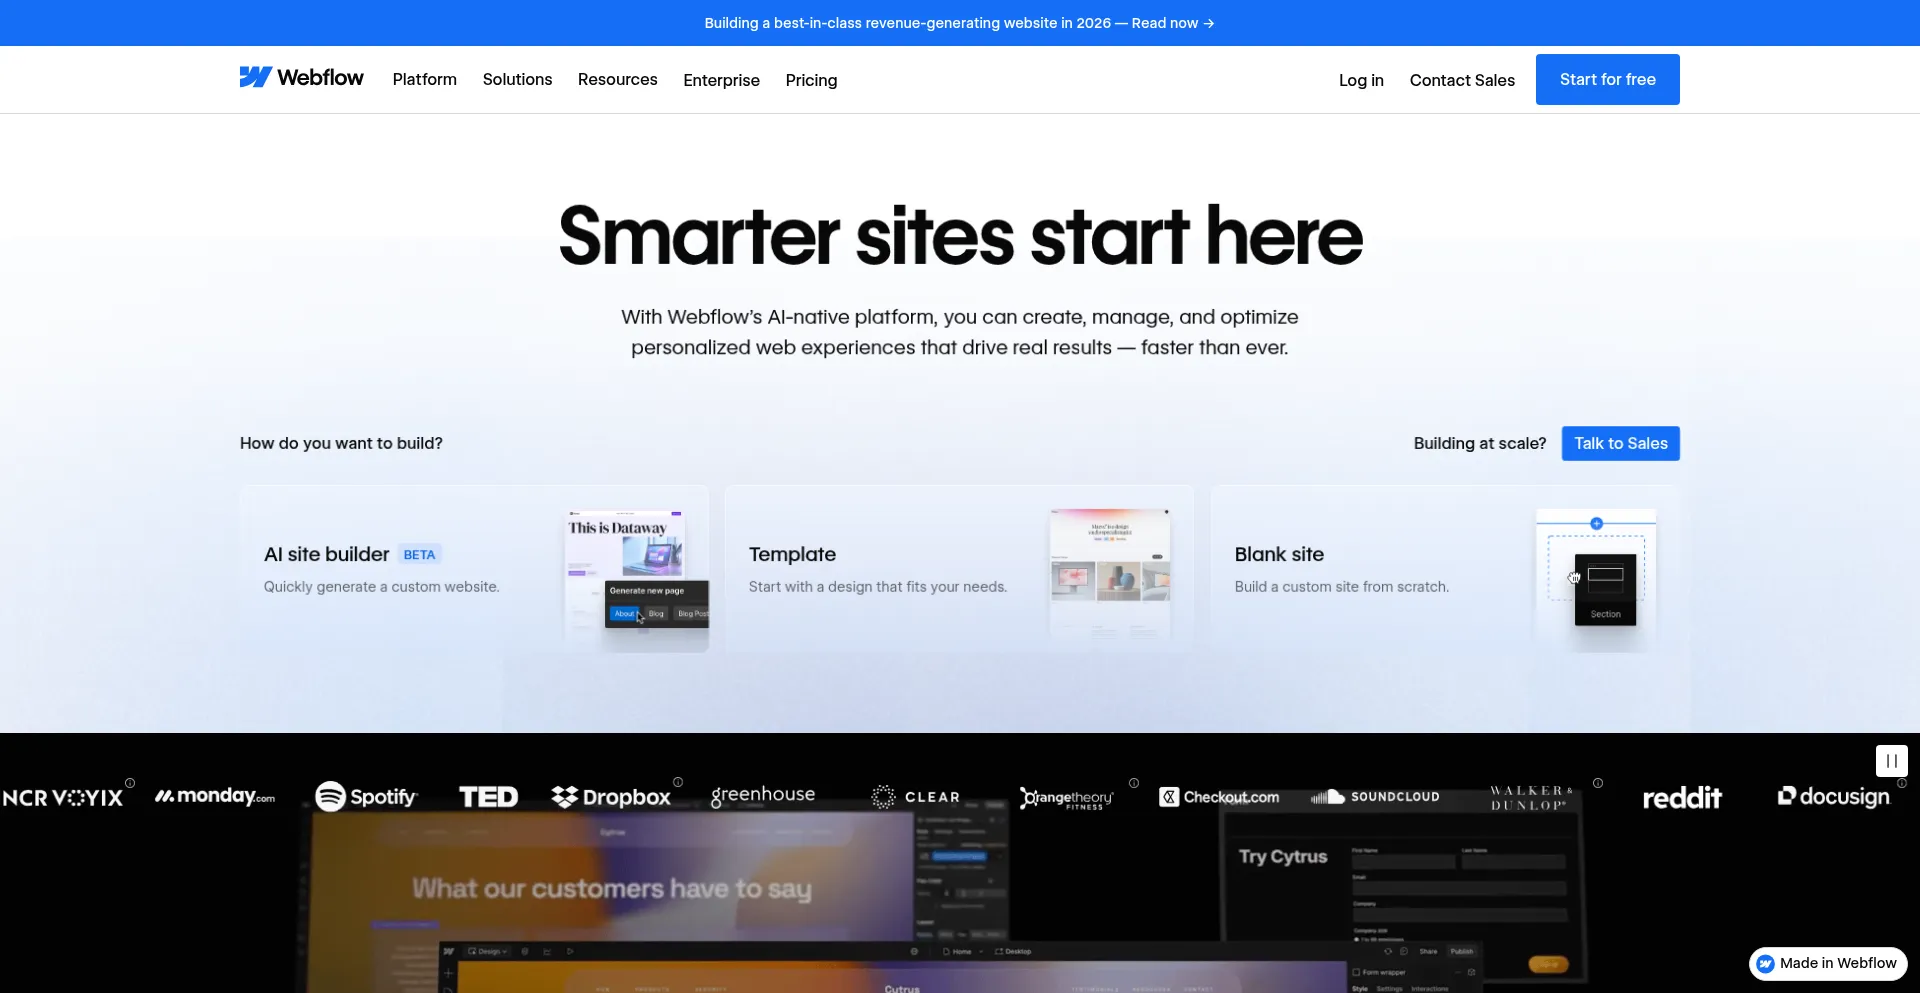Expand the Platform navigation menu
Image resolution: width=1920 pixels, height=993 pixels.
click(x=424, y=79)
